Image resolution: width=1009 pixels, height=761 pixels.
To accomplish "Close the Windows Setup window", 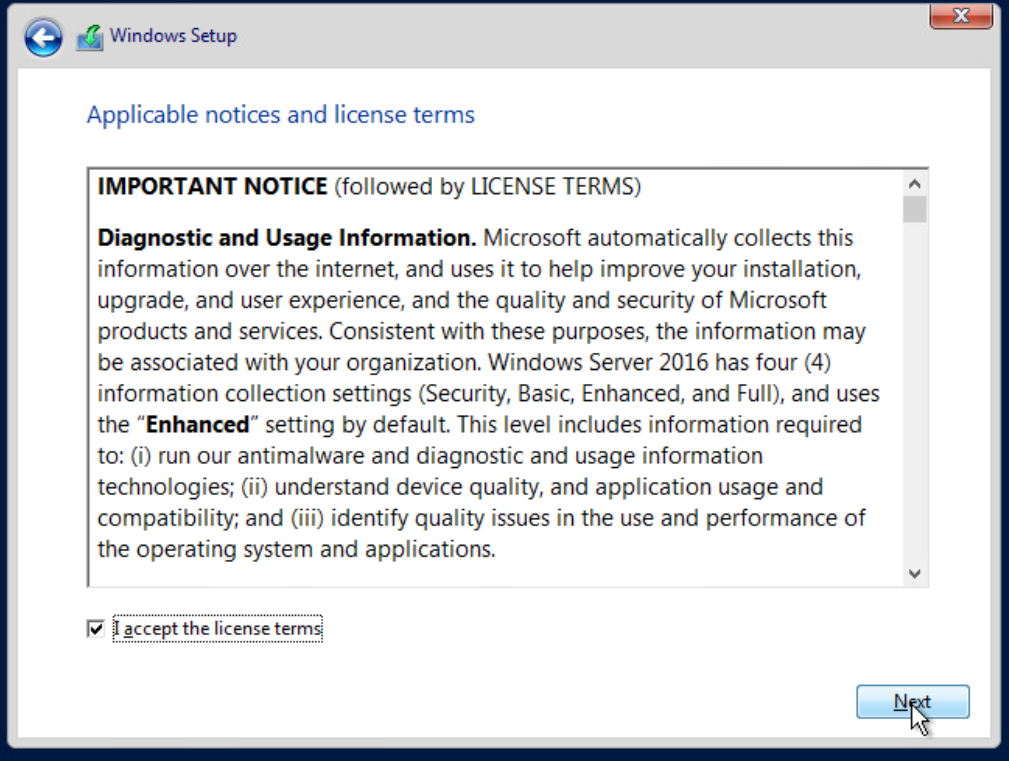I will (x=960, y=15).
